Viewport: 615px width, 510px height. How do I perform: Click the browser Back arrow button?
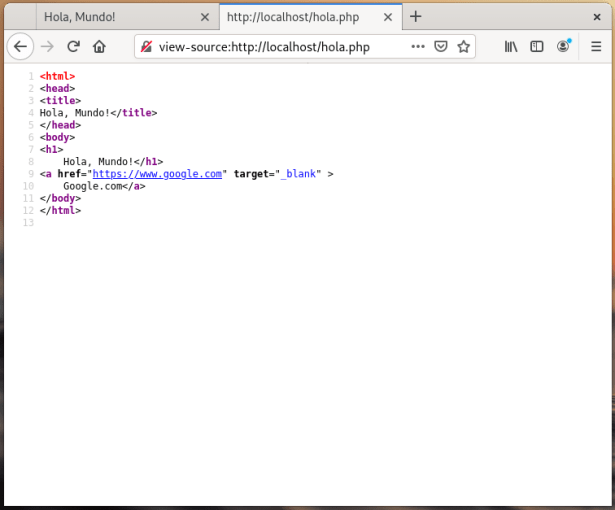[20, 46]
